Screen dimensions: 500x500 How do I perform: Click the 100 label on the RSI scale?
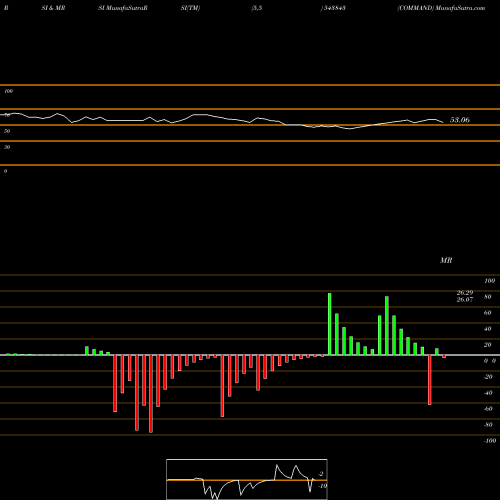pyautogui.click(x=8, y=91)
